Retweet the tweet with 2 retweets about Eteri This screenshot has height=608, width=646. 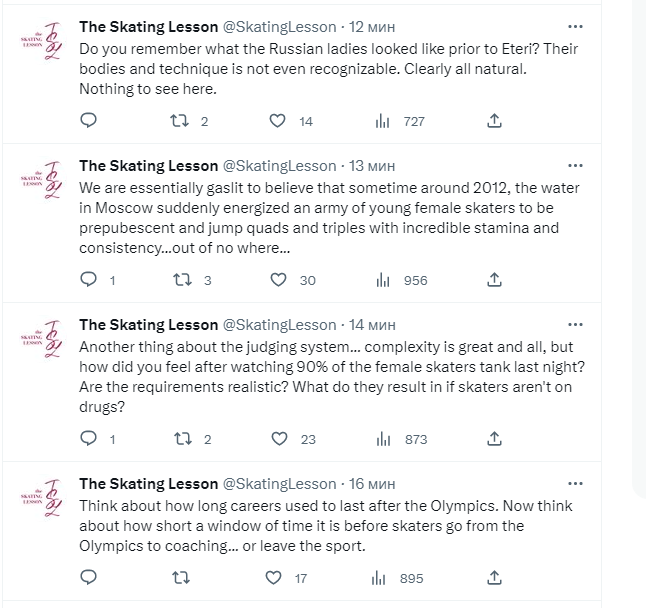(x=182, y=121)
